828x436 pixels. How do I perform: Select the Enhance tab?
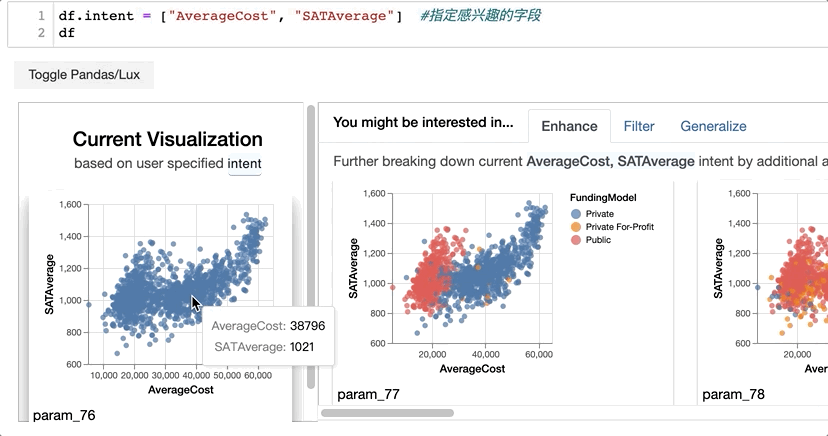(569, 126)
